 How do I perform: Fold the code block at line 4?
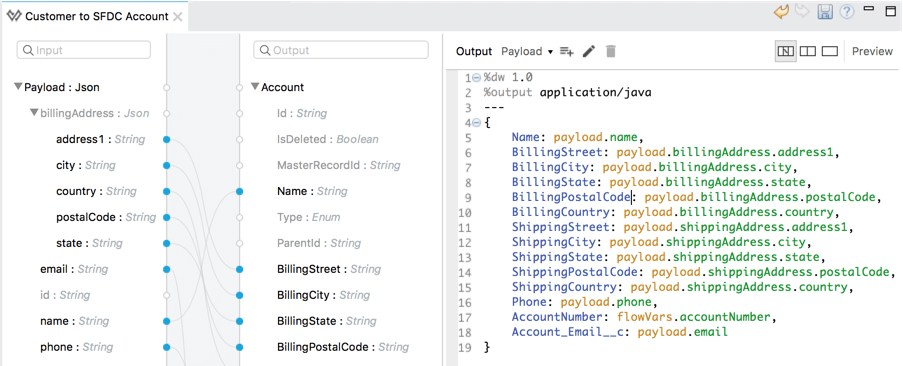[x=476, y=123]
